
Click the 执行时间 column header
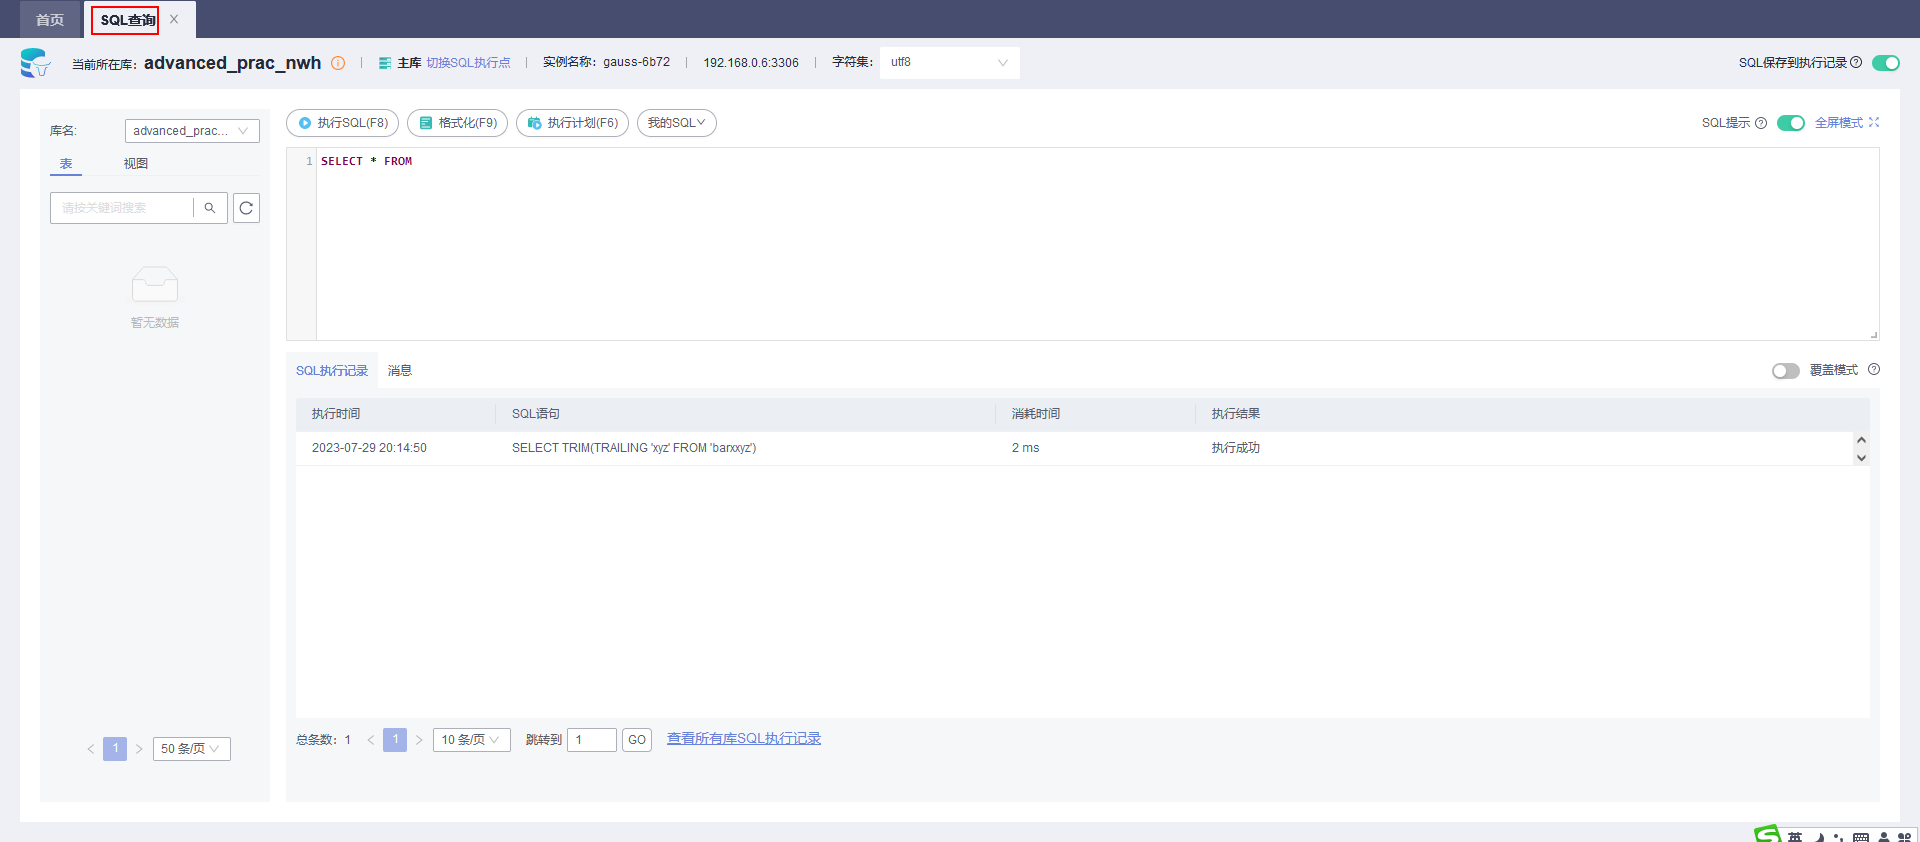coord(336,414)
